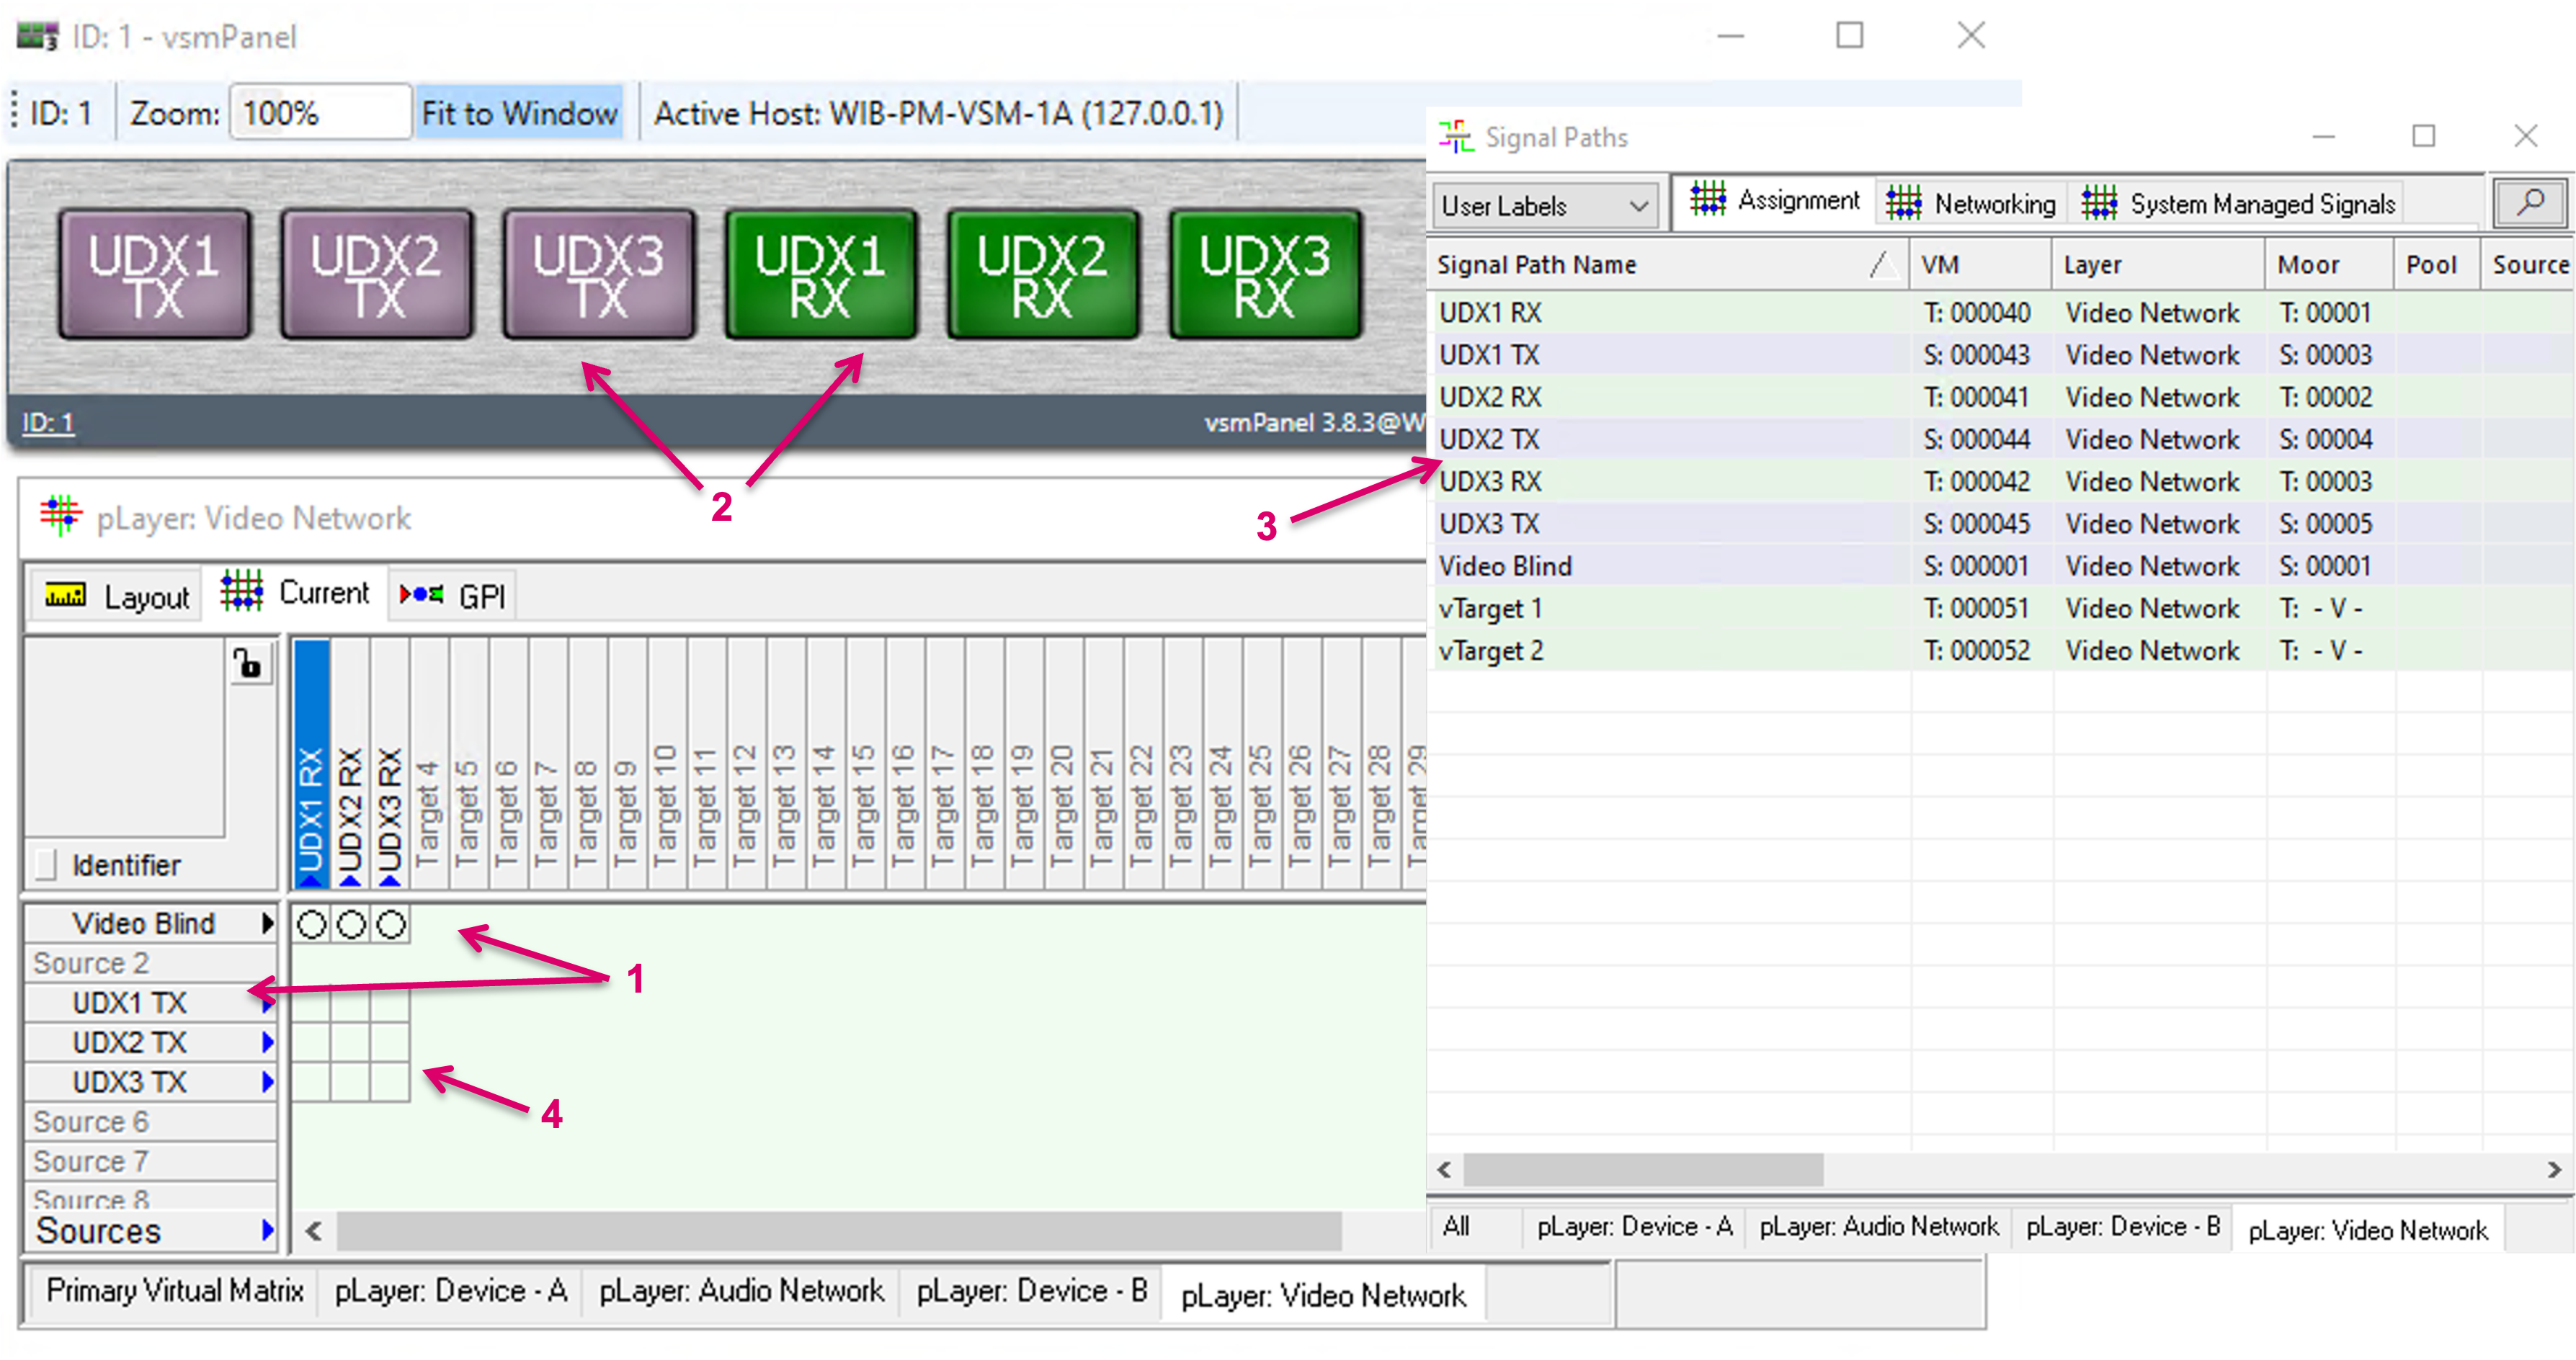Click the Zoom 100% input field
Image resolution: width=2576 pixels, height=1360 pixels.
(x=320, y=113)
